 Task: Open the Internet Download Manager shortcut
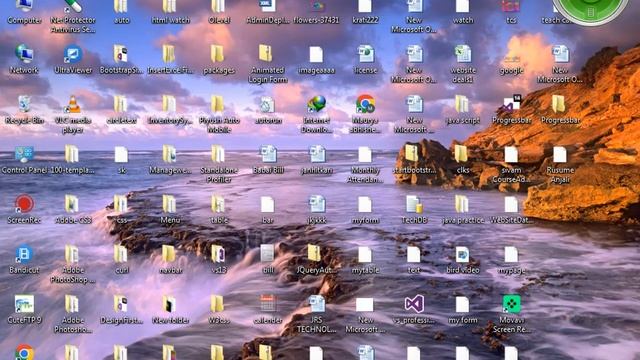[317, 104]
